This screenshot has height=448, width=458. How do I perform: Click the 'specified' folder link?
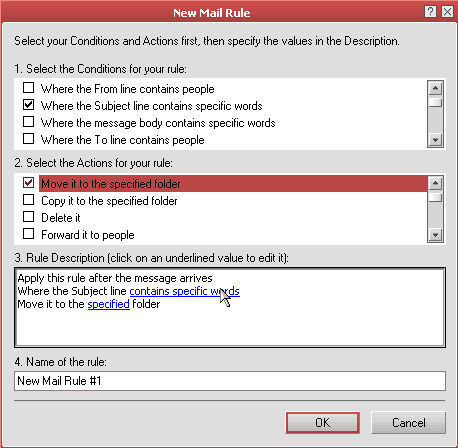tap(108, 304)
